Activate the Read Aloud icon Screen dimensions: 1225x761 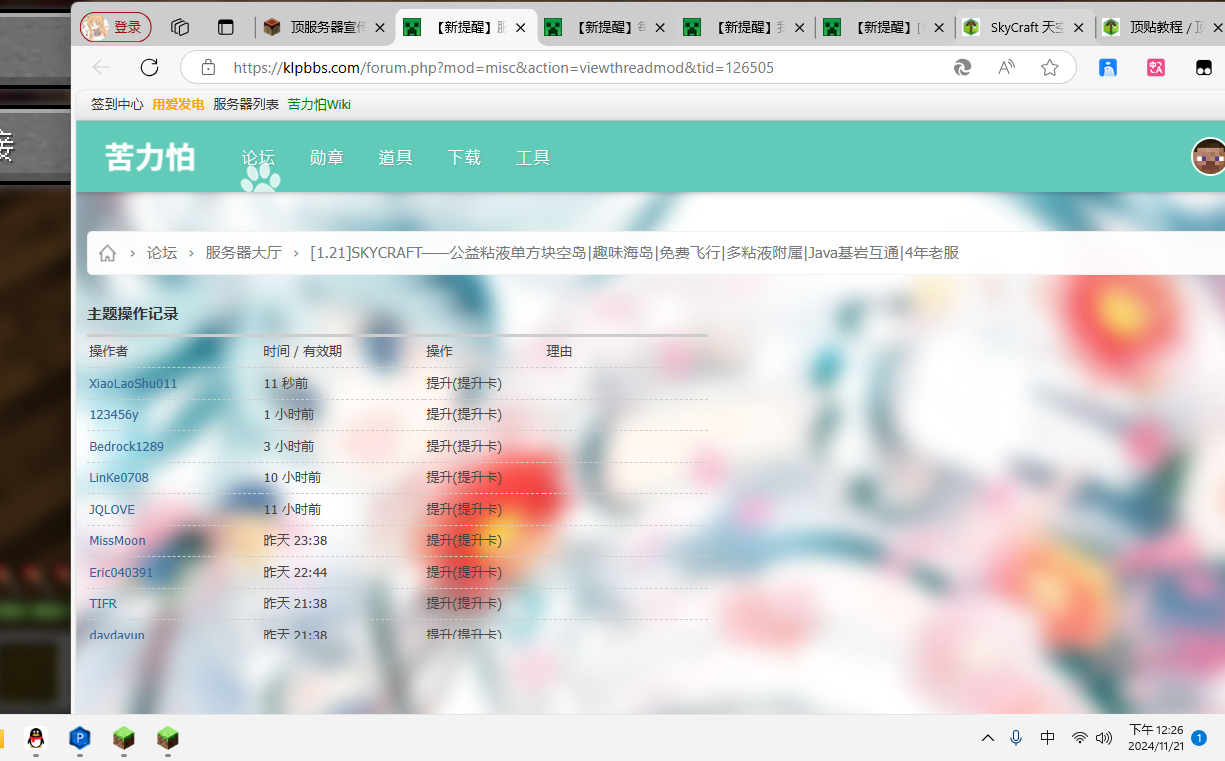(x=1006, y=68)
